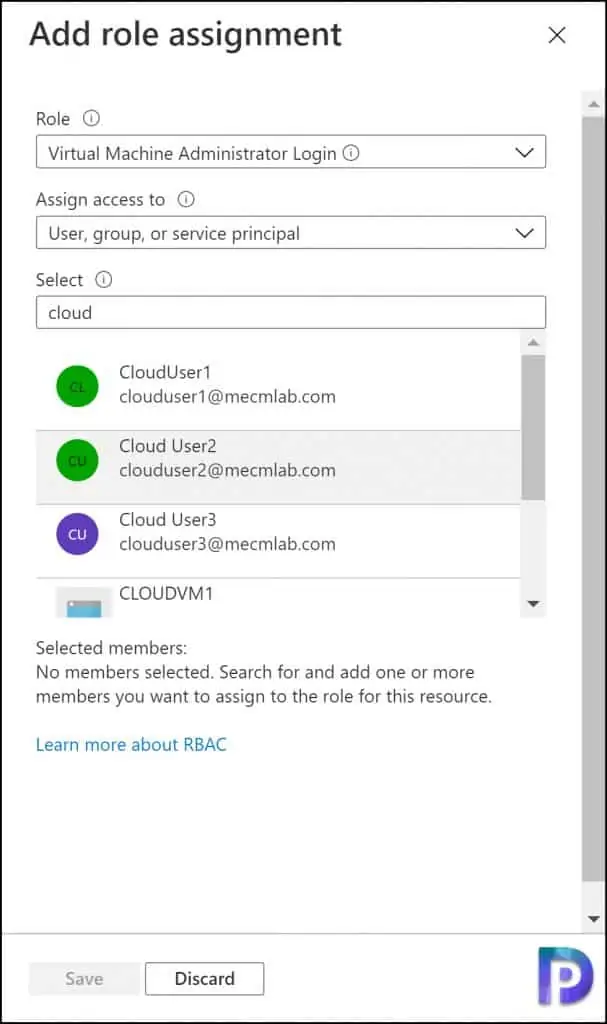Open the Learn more about RBAC link
This screenshot has width=607, height=1024.
[131, 744]
